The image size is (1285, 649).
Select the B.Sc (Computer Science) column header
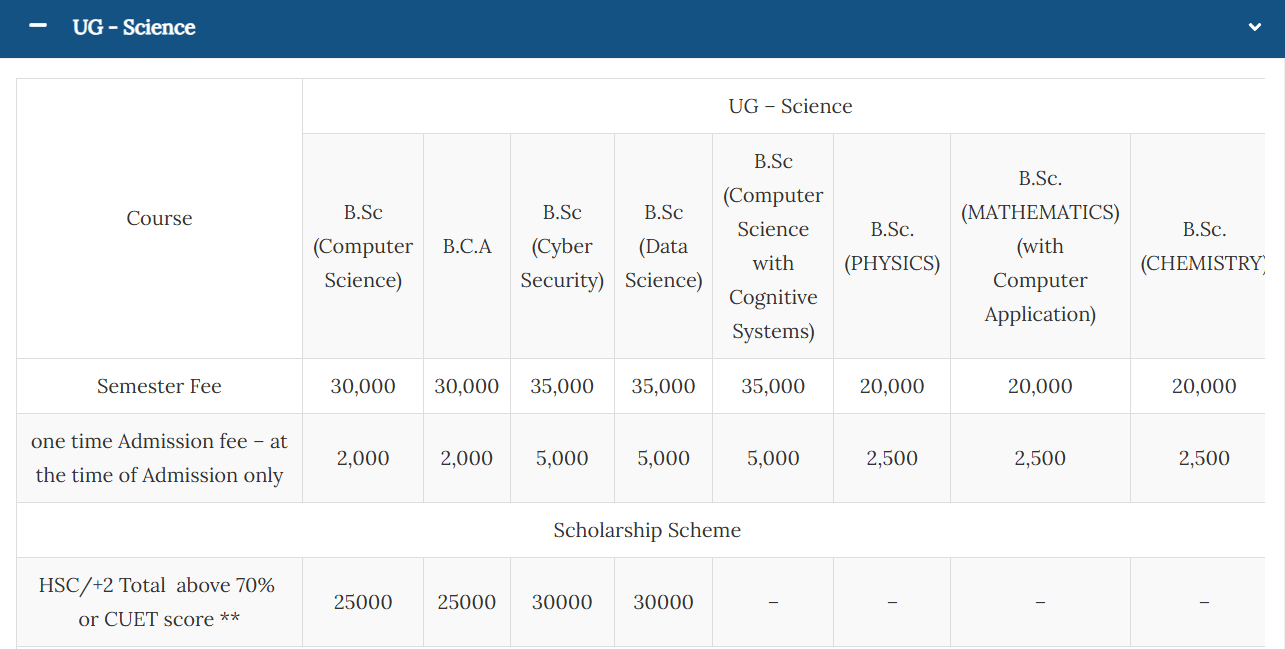pos(363,246)
